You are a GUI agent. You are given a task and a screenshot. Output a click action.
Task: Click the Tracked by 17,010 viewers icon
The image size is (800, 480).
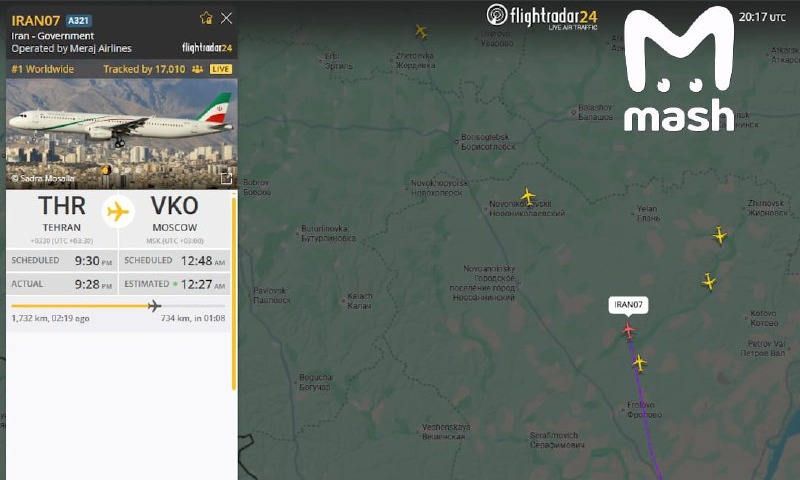pyautogui.click(x=197, y=69)
